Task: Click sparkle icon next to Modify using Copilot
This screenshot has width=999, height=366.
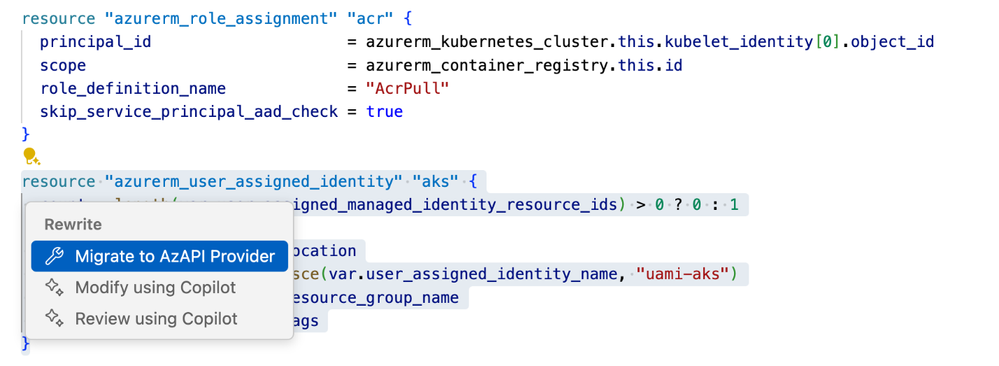Action: (x=55, y=288)
